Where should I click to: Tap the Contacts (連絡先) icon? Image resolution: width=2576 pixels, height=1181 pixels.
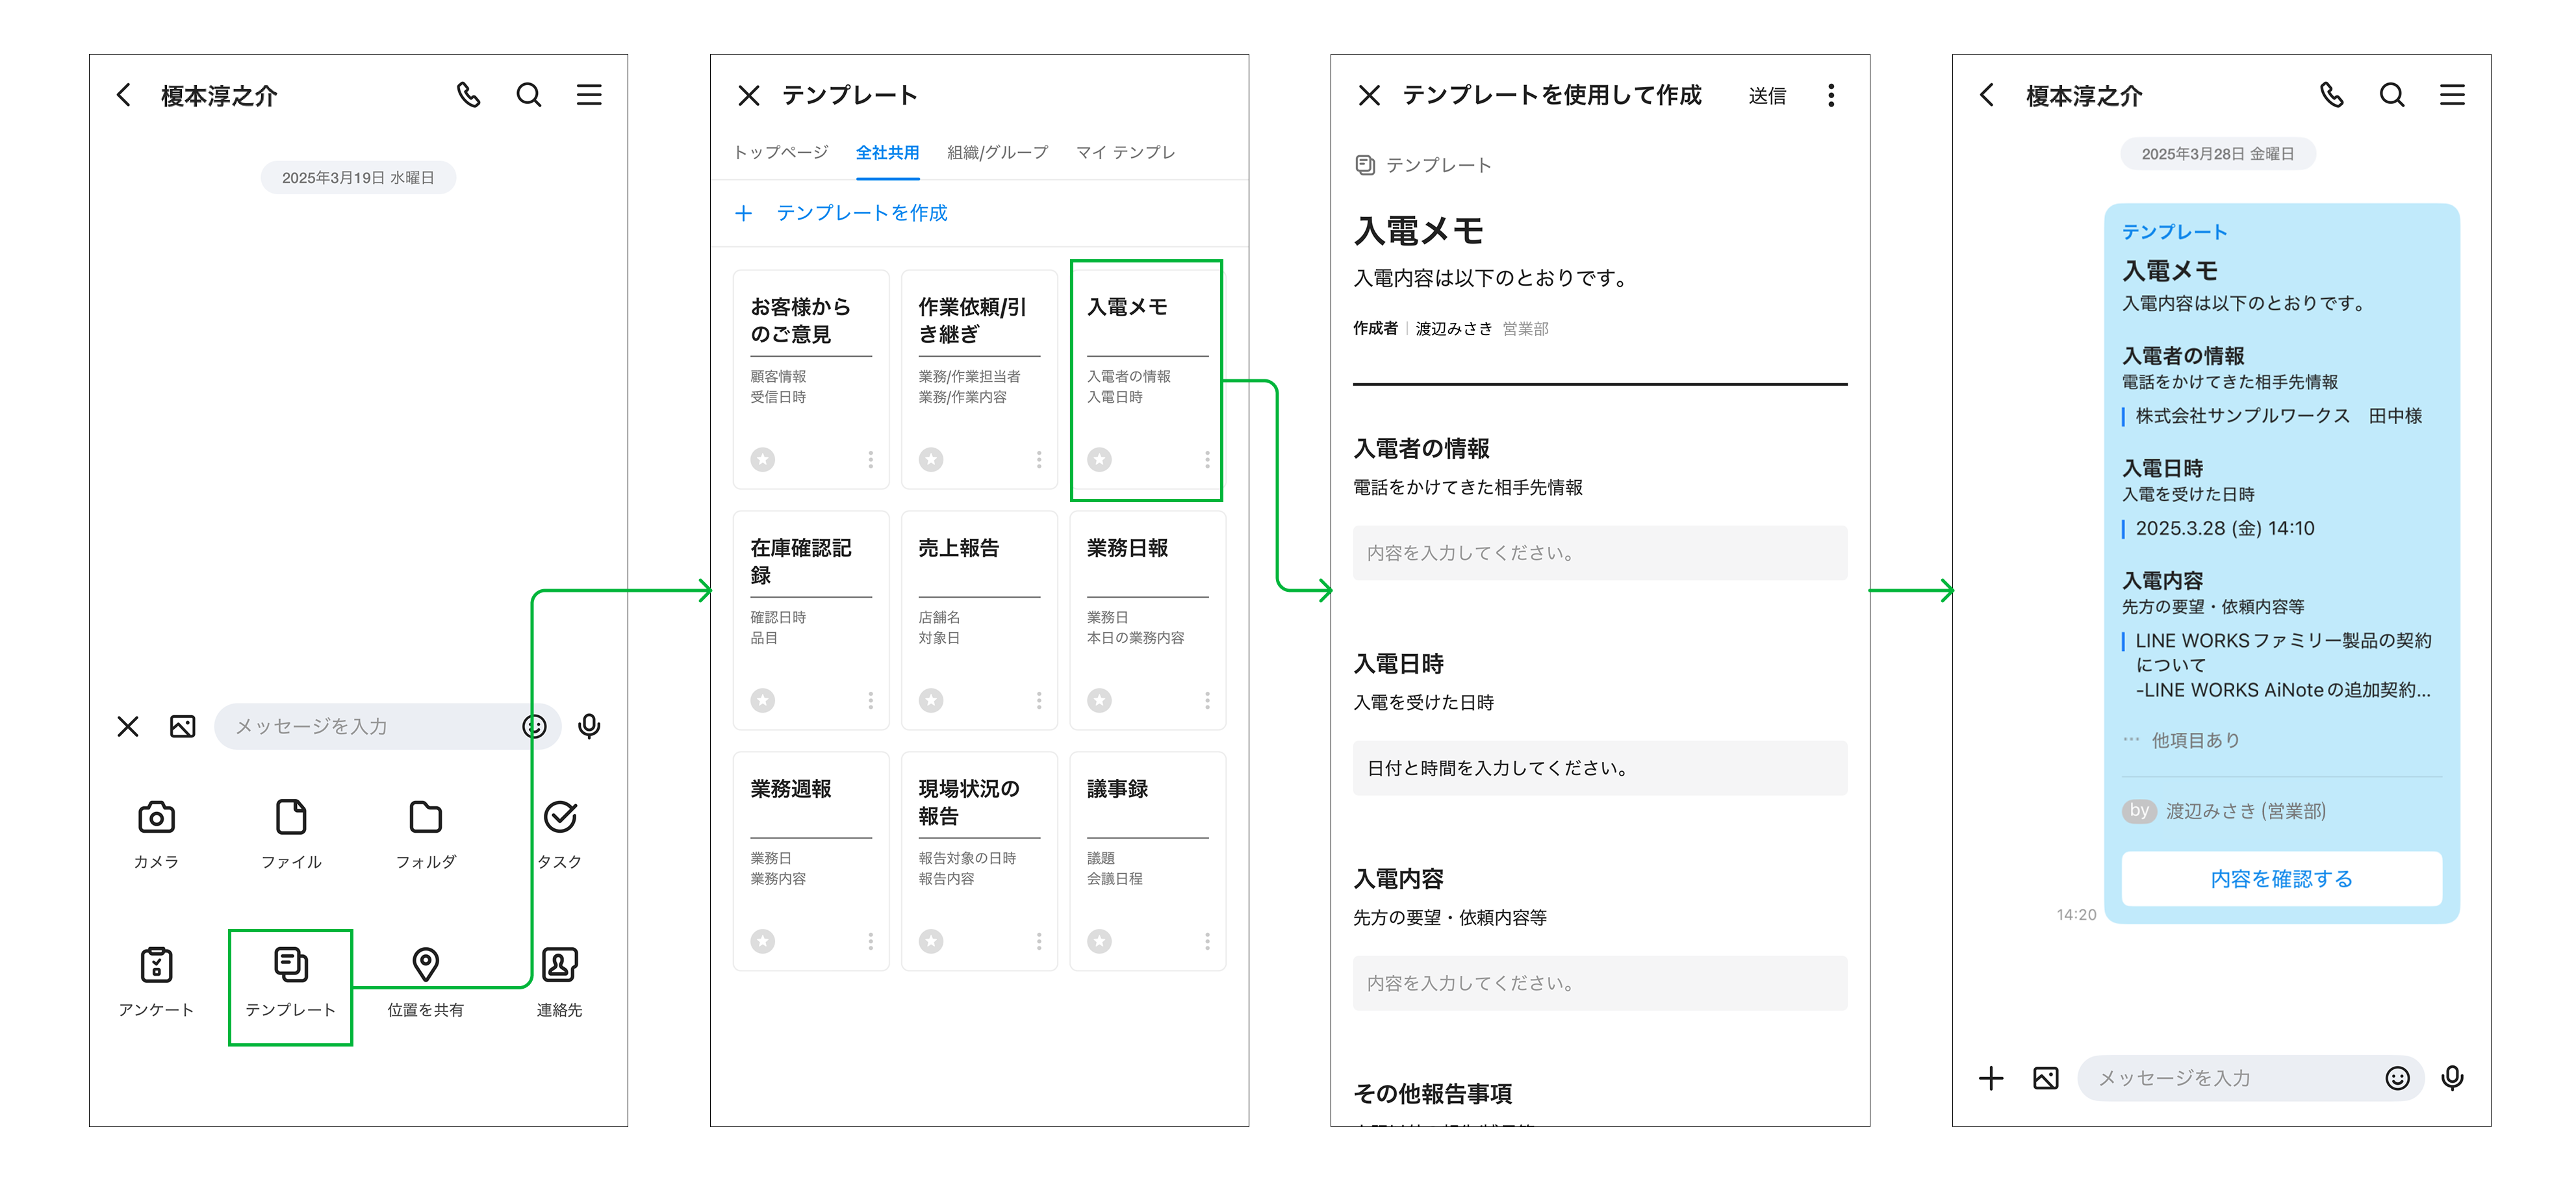click(x=559, y=966)
